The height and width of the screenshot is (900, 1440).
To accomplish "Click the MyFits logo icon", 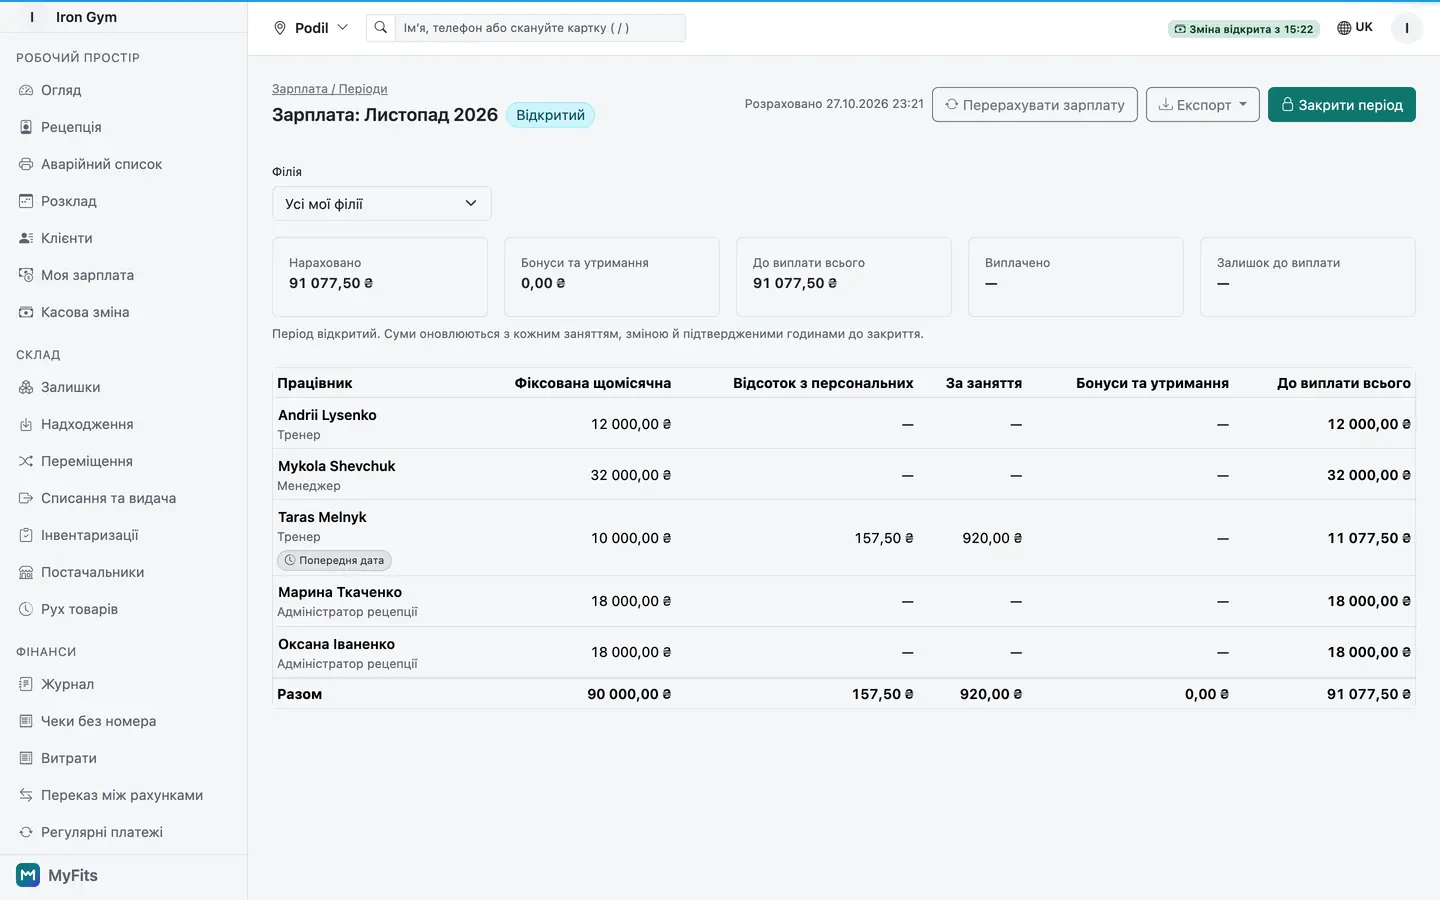I will (x=28, y=875).
